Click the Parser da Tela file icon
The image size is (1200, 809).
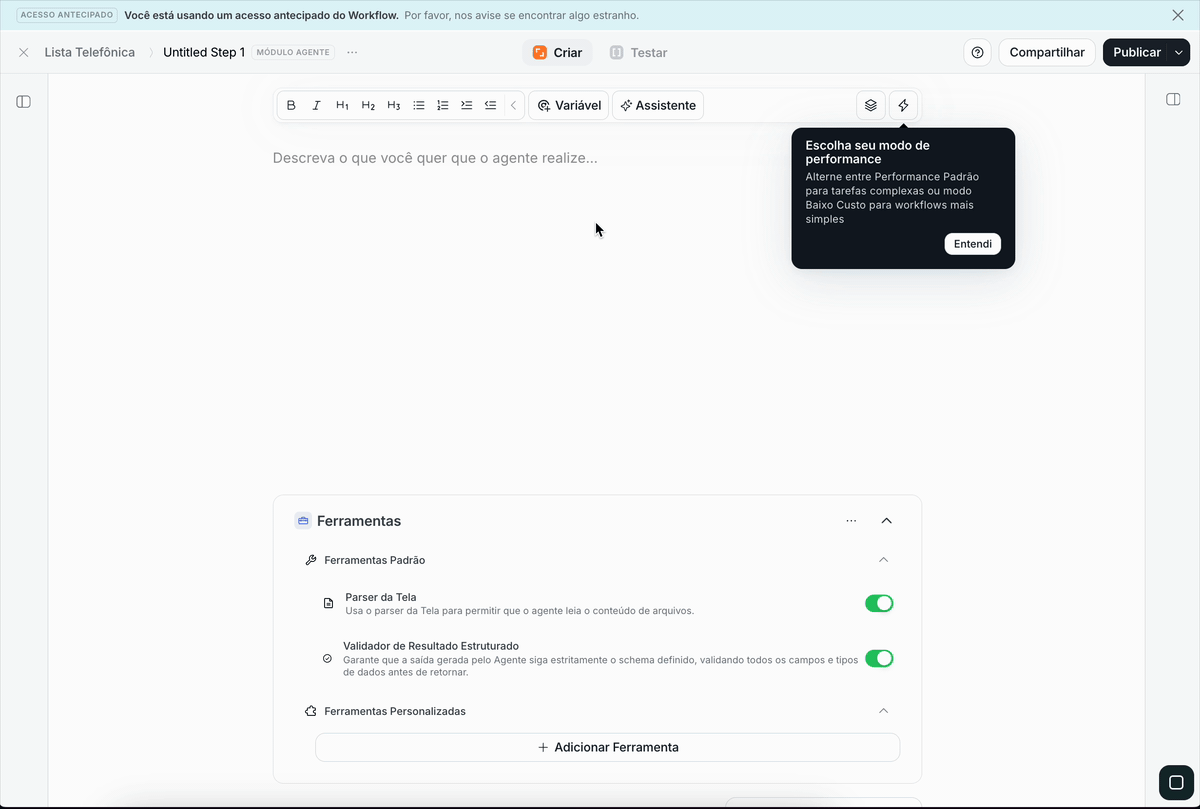pos(328,604)
